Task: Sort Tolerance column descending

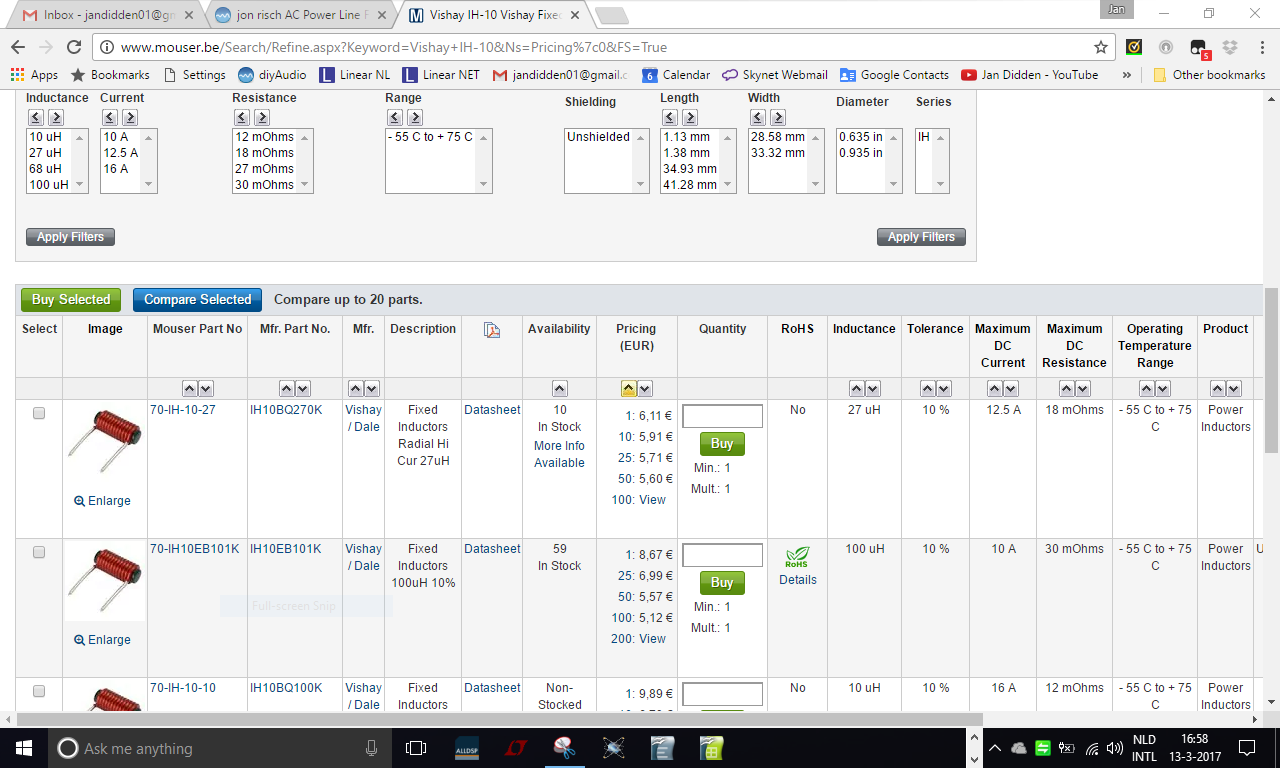Action: pos(944,389)
